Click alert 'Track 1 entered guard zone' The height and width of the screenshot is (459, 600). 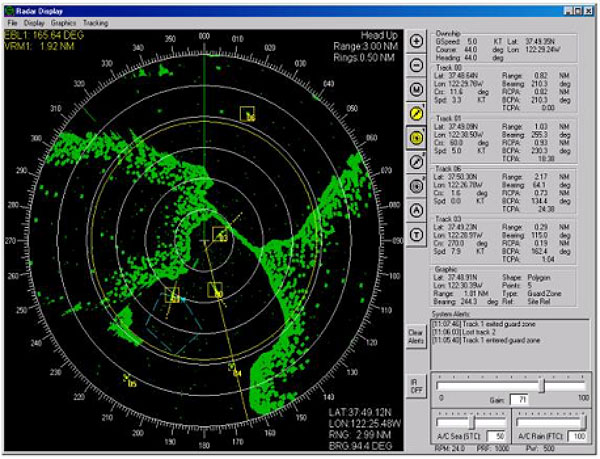[x=486, y=340]
